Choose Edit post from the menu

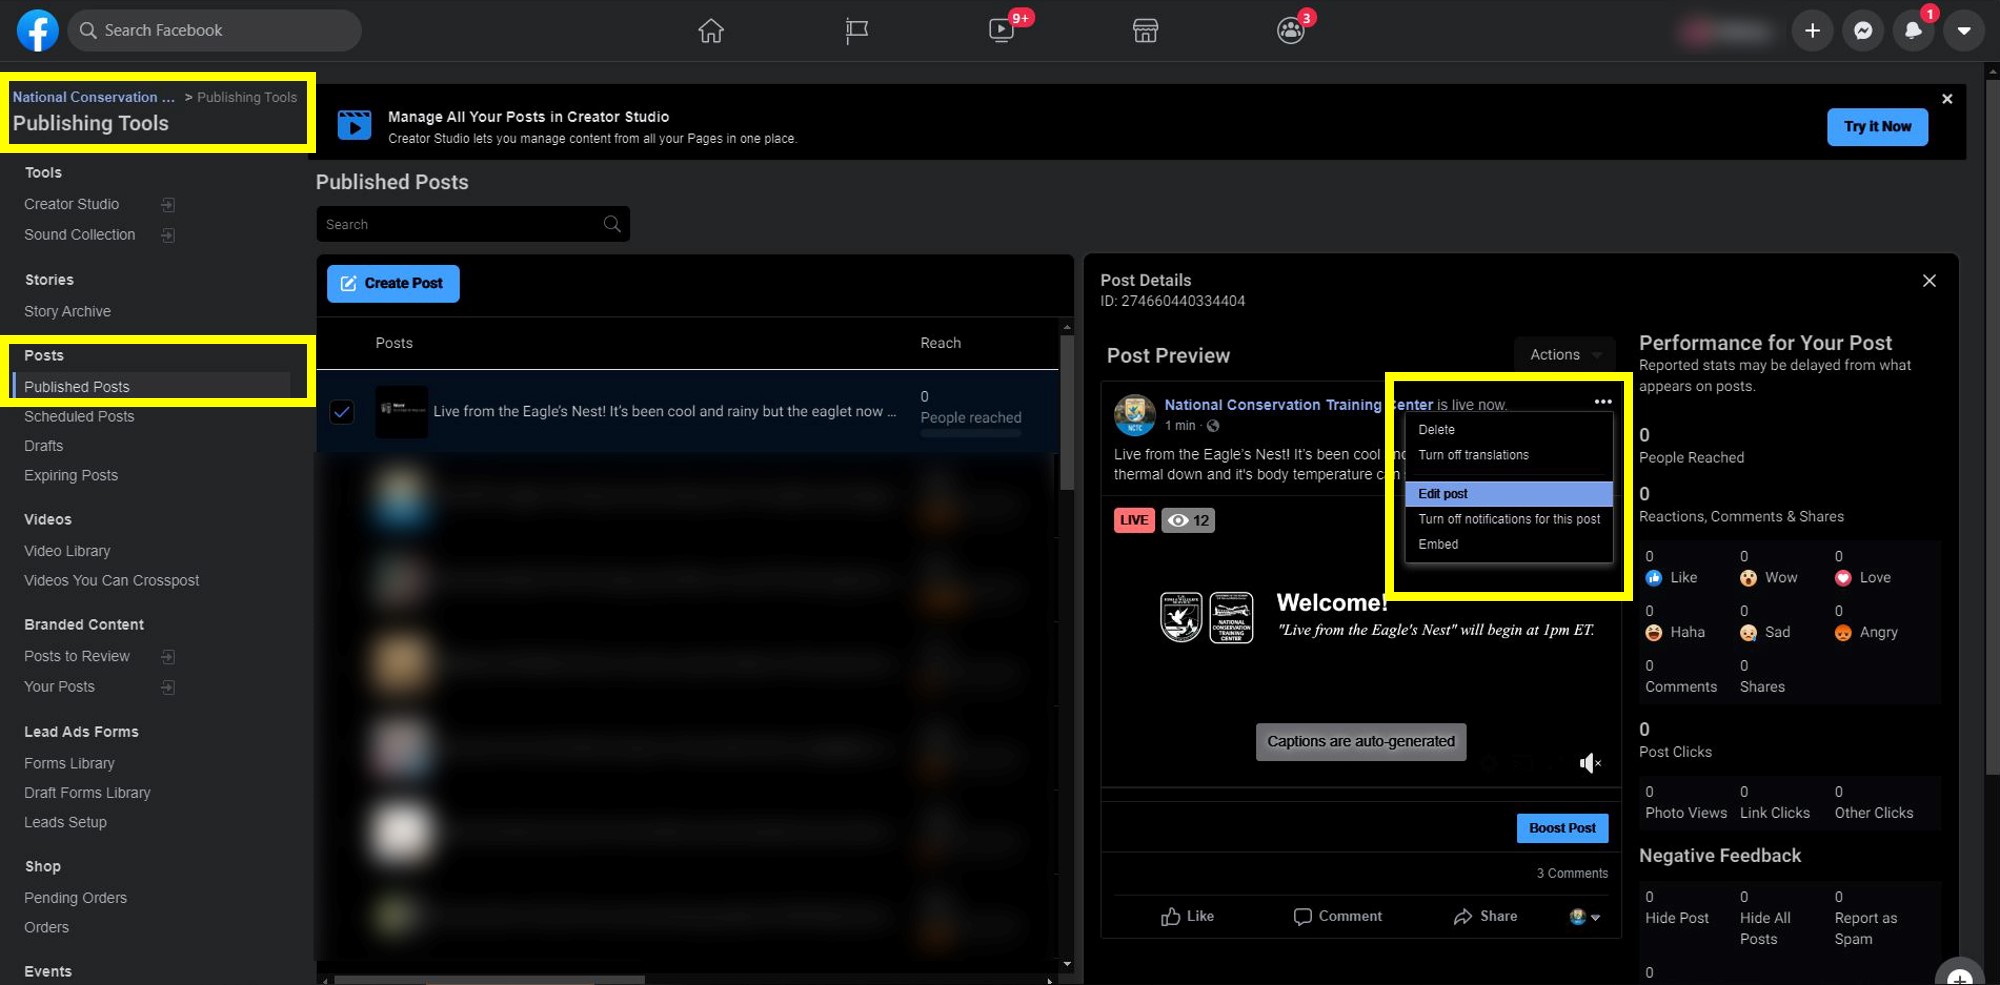pyautogui.click(x=1443, y=494)
